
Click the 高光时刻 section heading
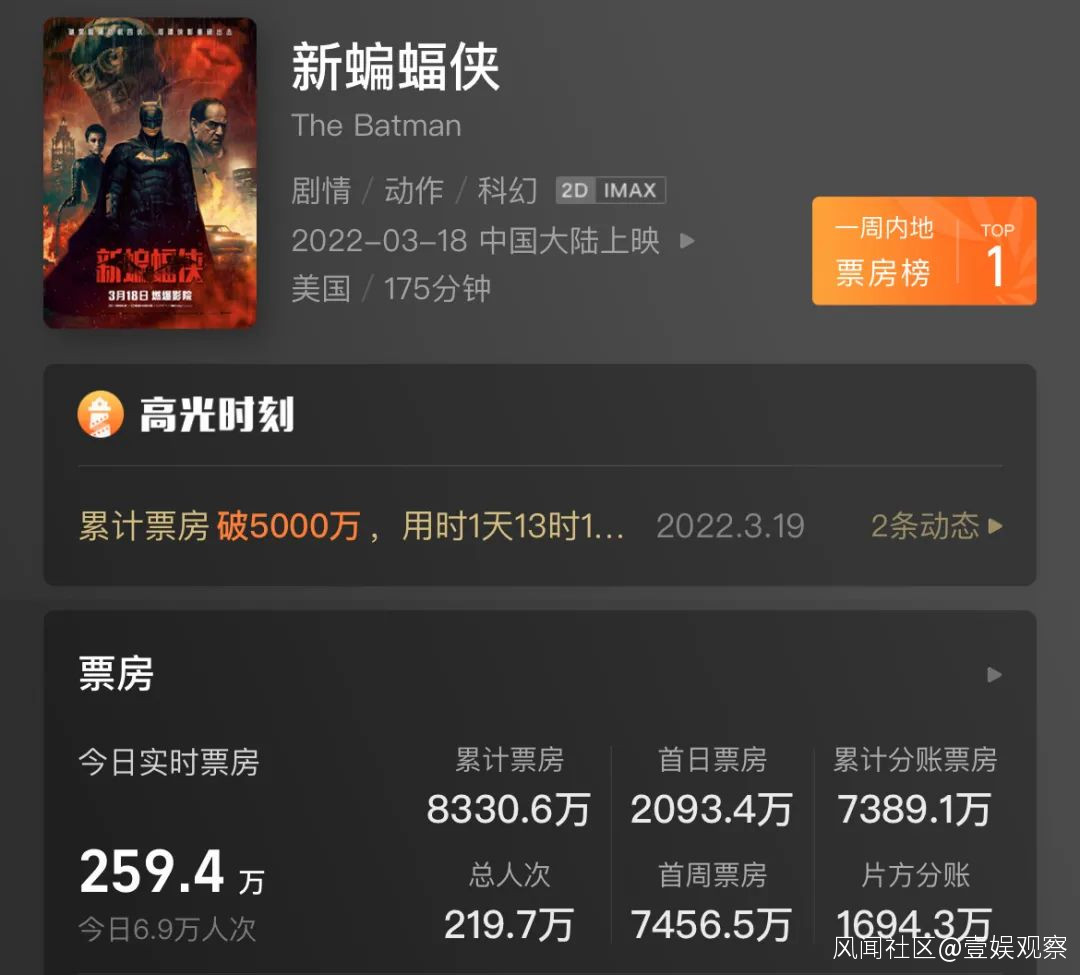tap(217, 415)
